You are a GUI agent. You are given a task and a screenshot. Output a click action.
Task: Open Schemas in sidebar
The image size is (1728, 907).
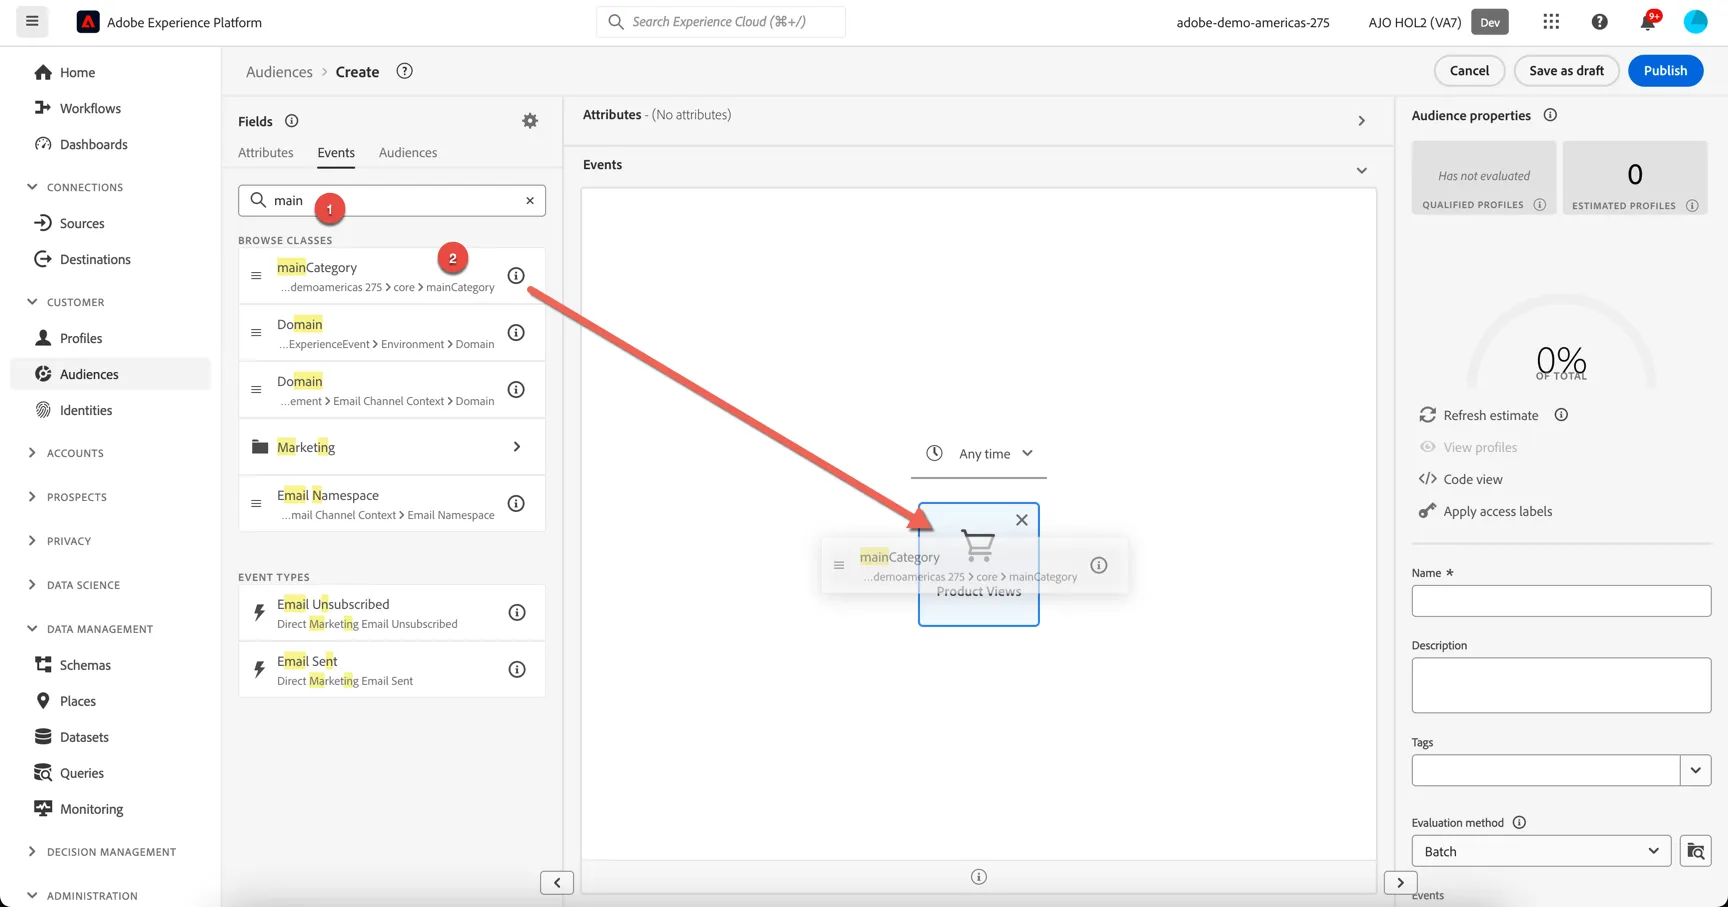tap(85, 665)
